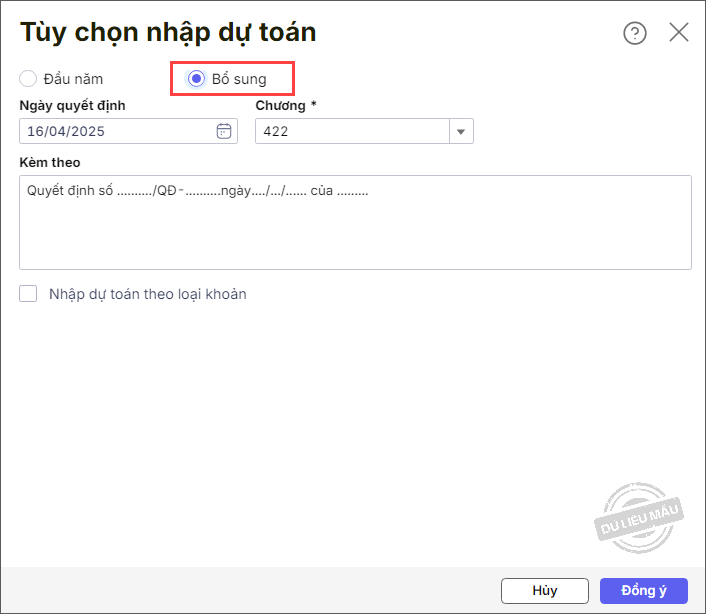Click the Chương required field label
Screen dimensions: 706x614
click(286, 105)
